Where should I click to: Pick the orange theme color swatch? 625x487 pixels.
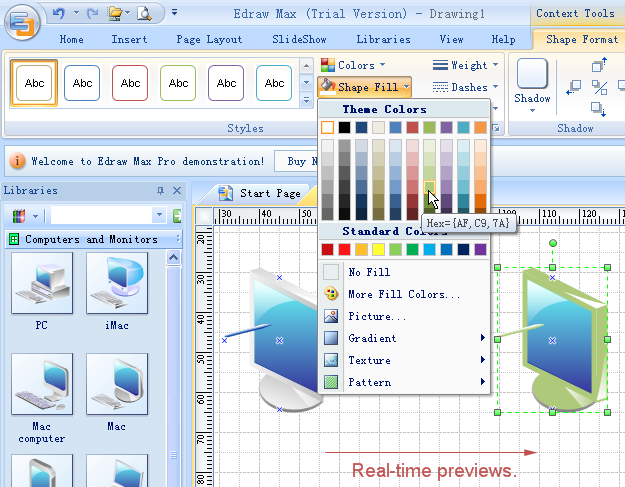480,128
